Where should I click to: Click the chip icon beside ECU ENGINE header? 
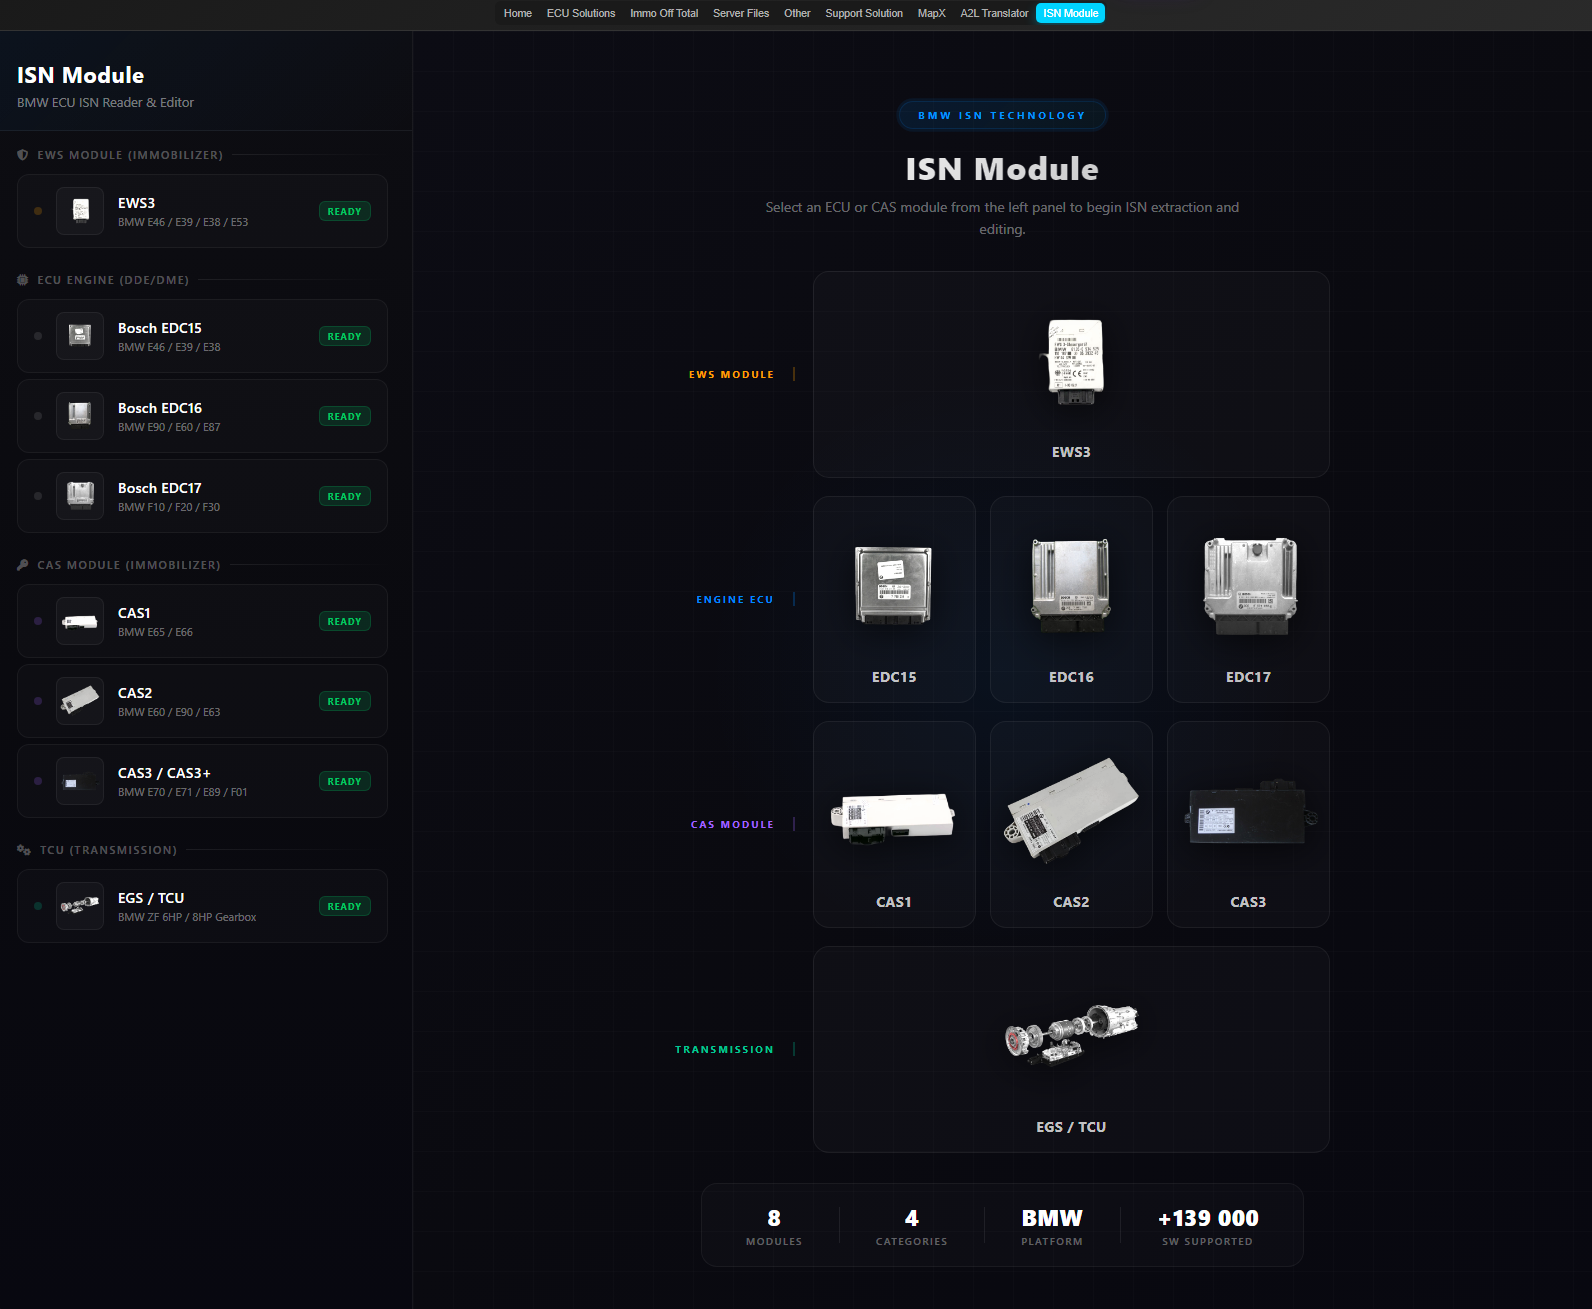click(23, 280)
